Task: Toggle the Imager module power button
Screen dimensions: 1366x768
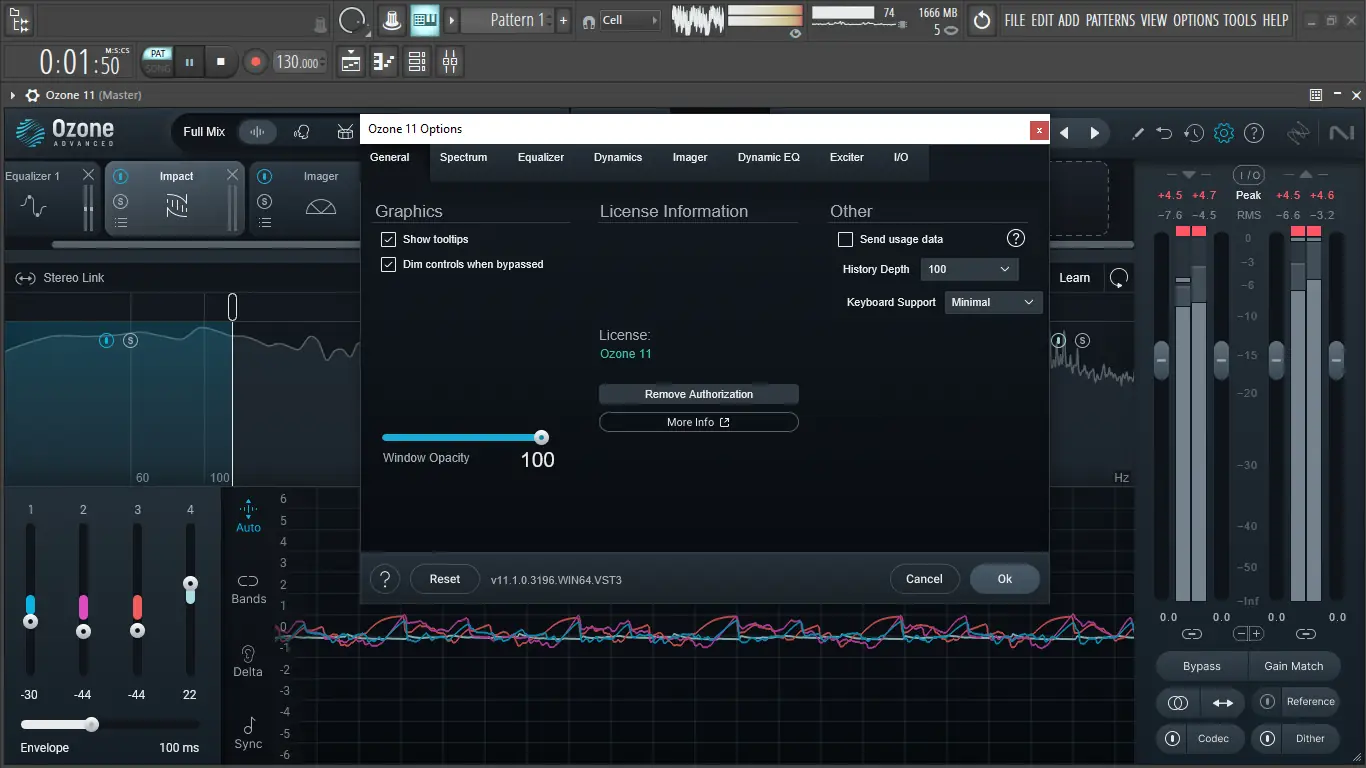Action: coord(264,177)
